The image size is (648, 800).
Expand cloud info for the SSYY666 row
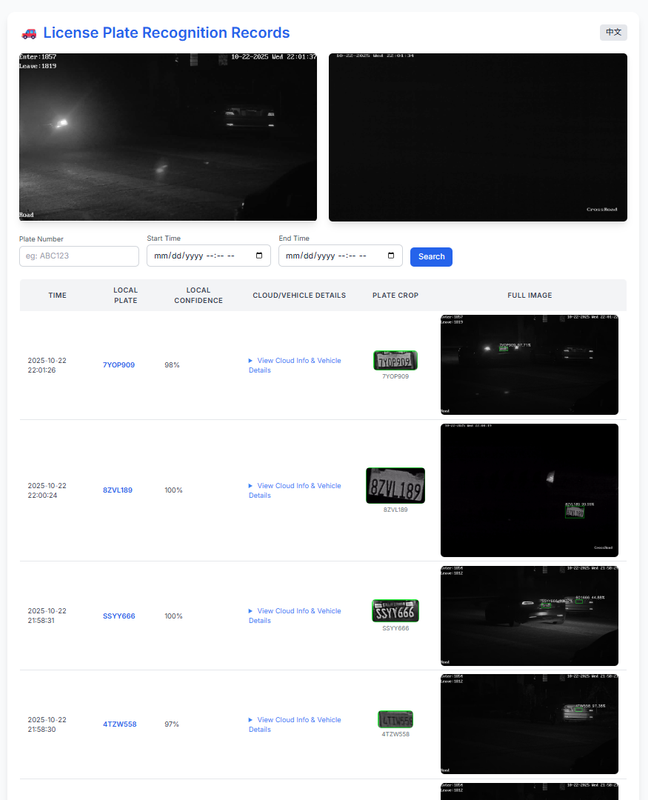coord(295,616)
